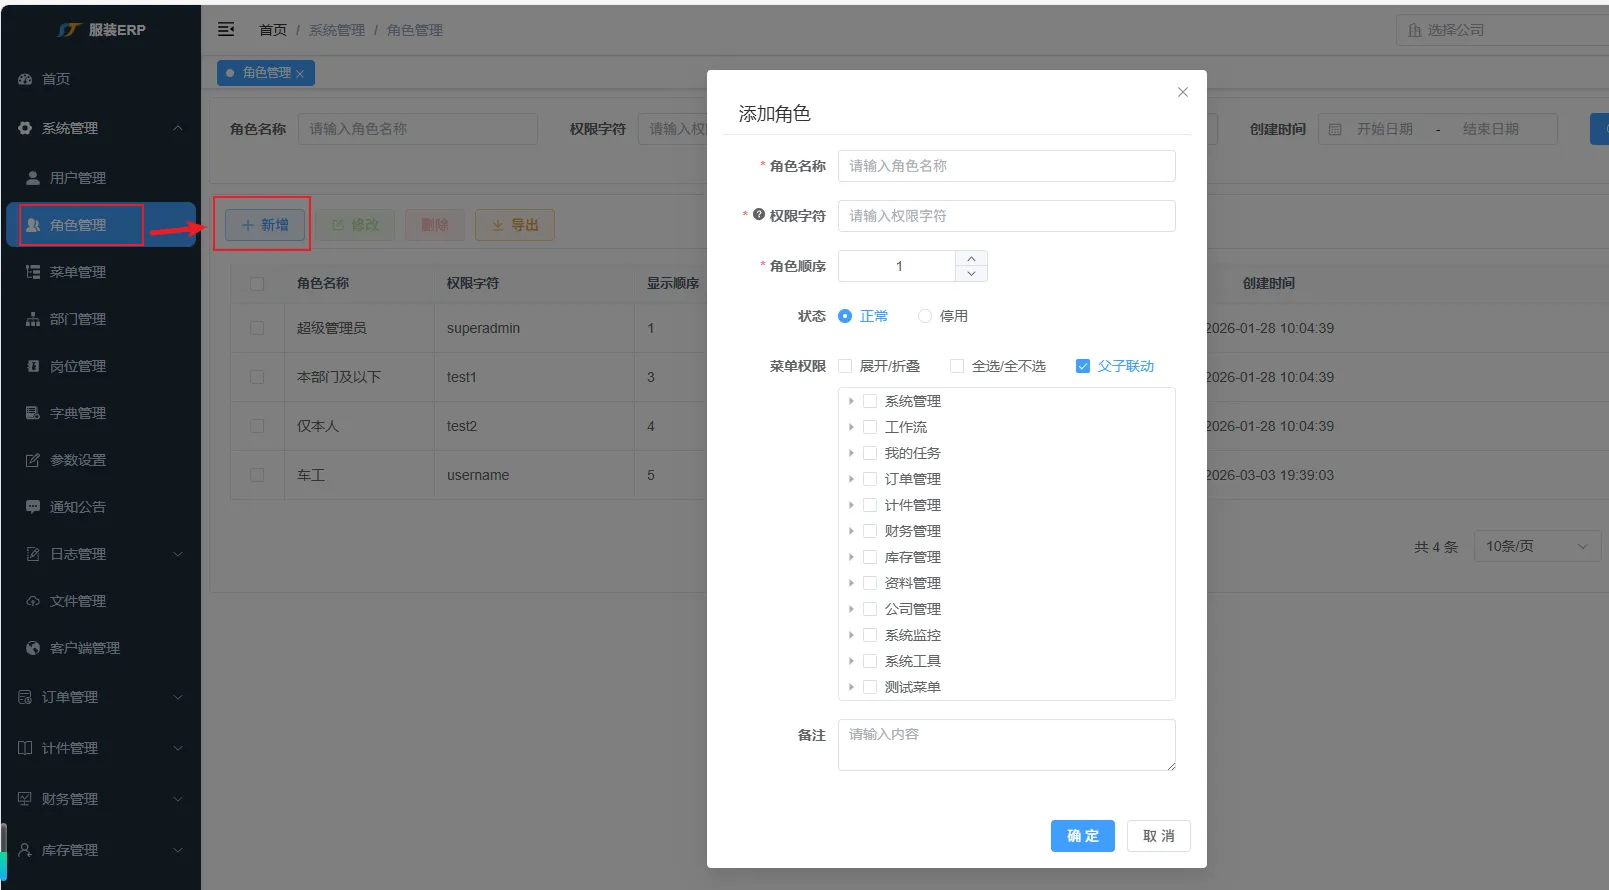Click the 菜单管理 icon in sidebar
The height and width of the screenshot is (890, 1609).
tap(33, 272)
